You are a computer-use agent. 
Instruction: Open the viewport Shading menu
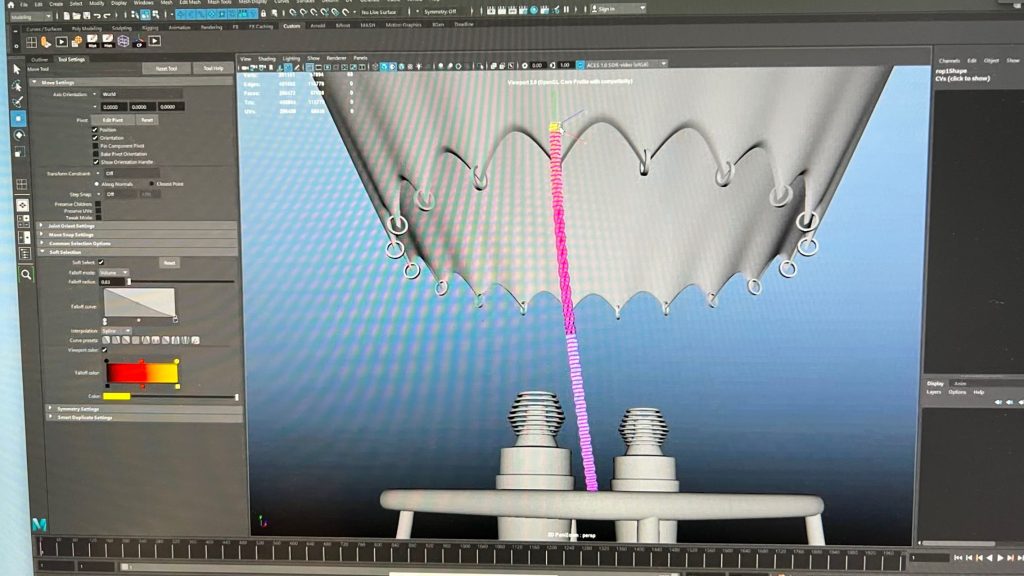266,59
